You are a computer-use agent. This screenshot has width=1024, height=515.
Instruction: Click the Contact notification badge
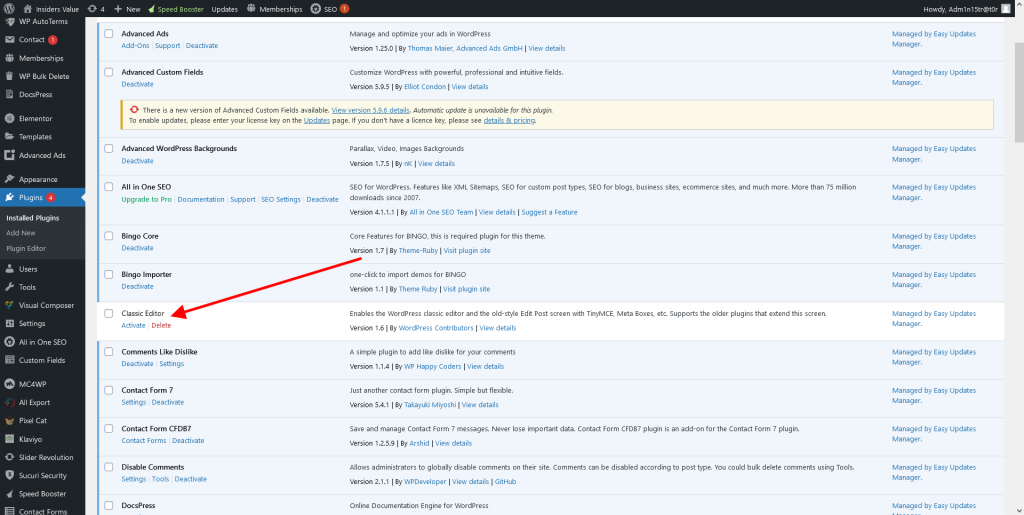(53, 40)
